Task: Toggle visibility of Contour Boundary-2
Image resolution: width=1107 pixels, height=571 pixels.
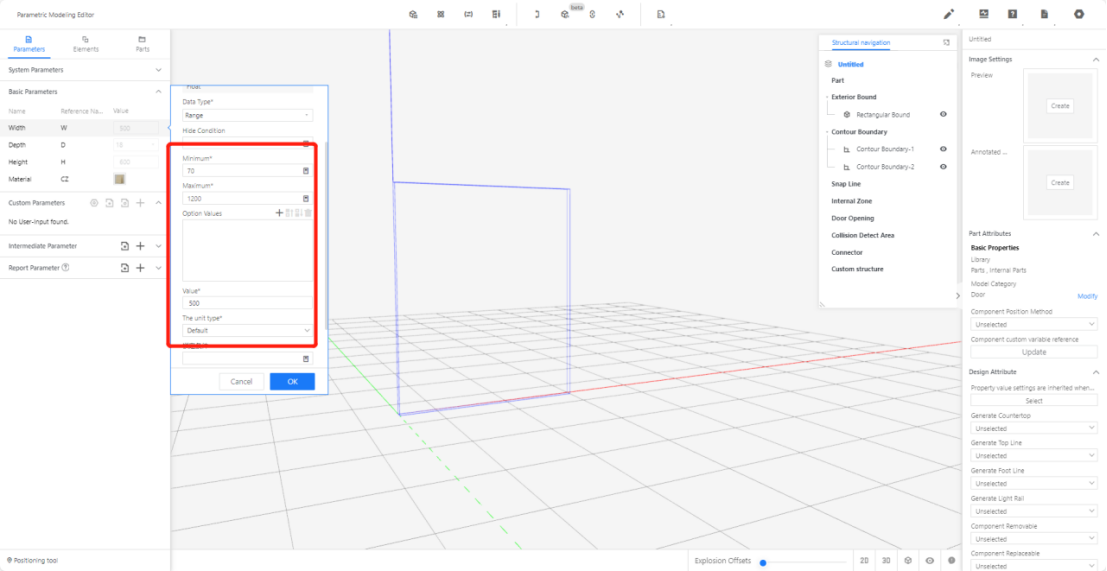Action: [x=943, y=167]
